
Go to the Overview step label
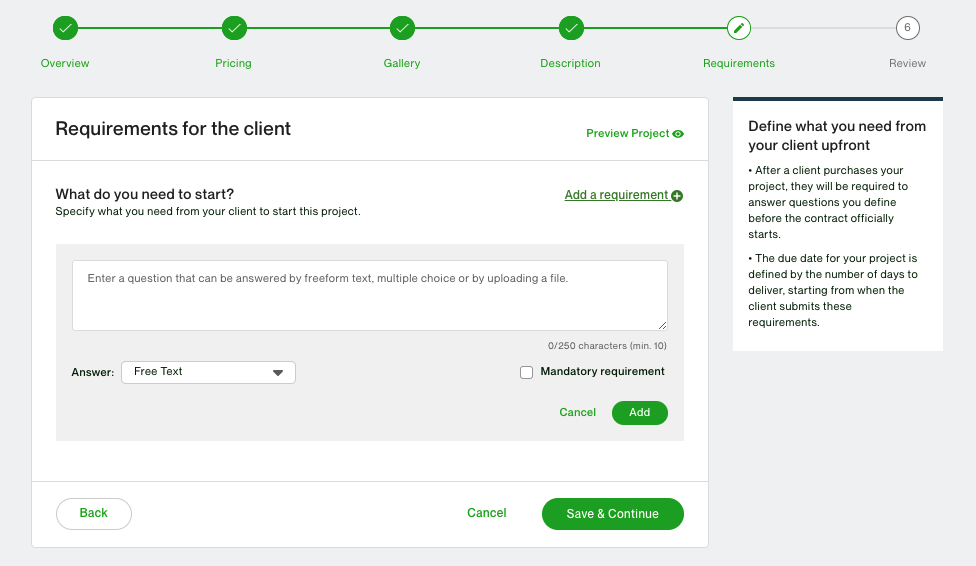pos(65,63)
